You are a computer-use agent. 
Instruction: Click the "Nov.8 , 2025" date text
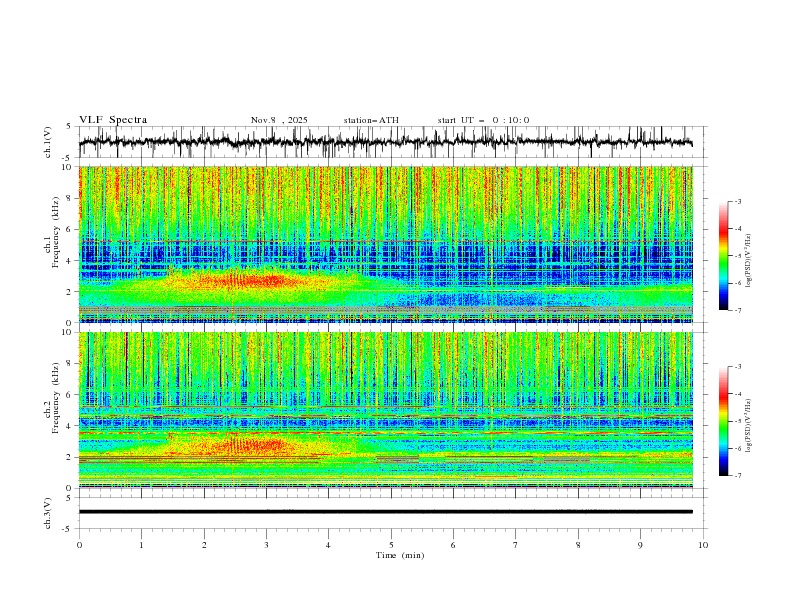[279, 120]
